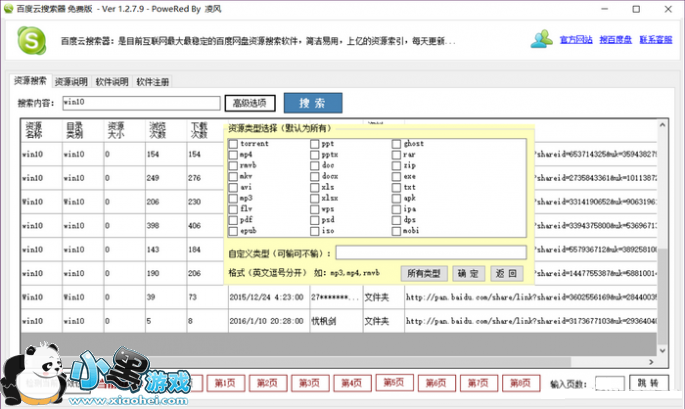Image resolution: width=685 pixels, height=409 pixels.
Task: Click the 自定义类型 custom type input field
Action: 431,253
